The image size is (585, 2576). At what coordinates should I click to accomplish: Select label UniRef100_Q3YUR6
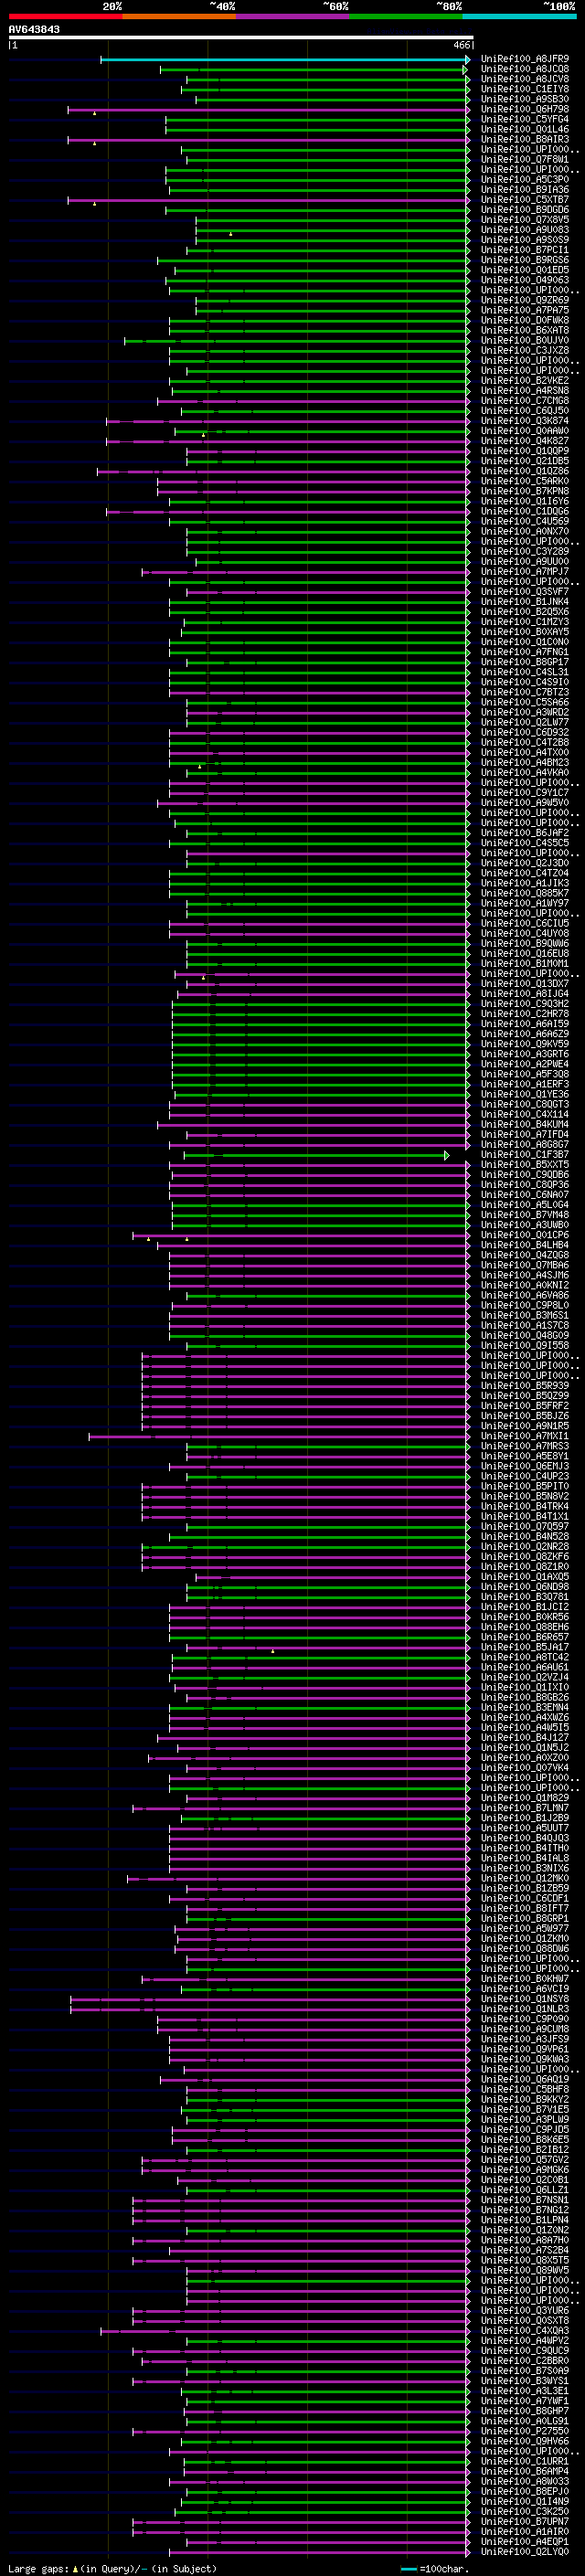point(525,2311)
